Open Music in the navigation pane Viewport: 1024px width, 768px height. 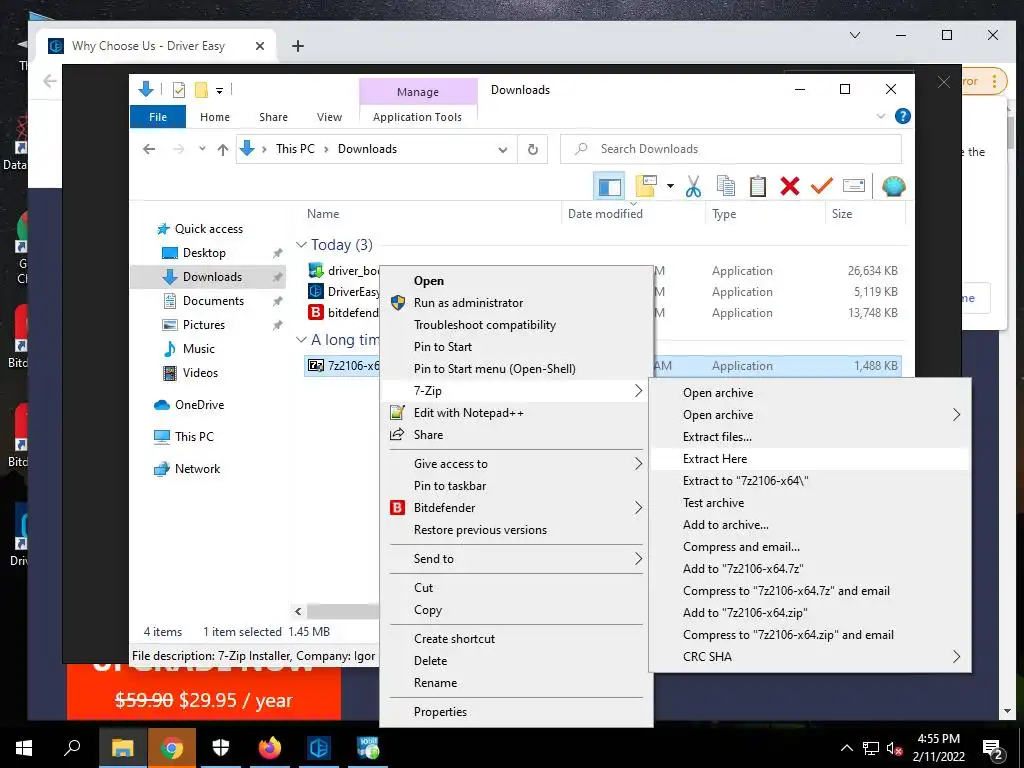point(199,349)
